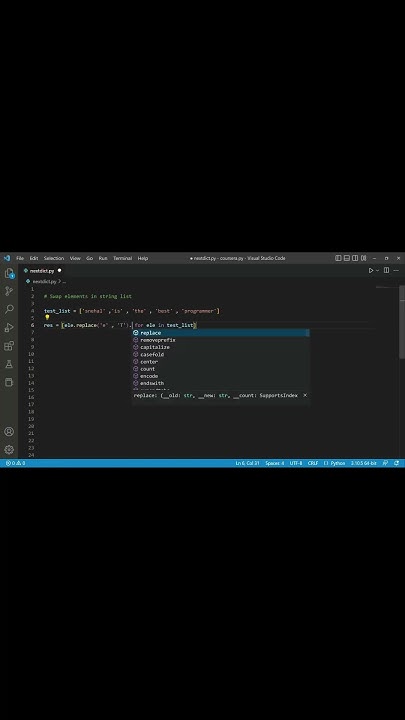Click line number 10 in gutter
Screen dimensions: 405x720
click(x=31, y=354)
